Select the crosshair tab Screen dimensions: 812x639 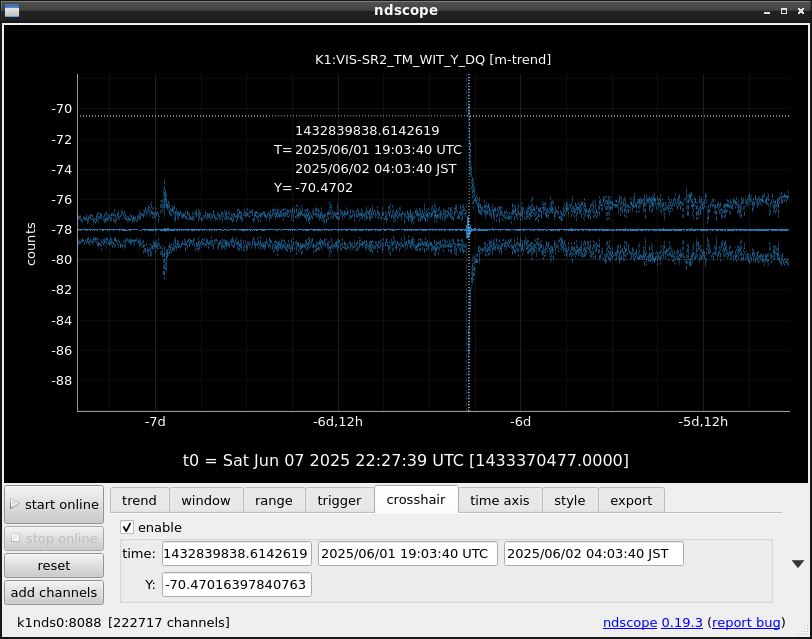click(x=416, y=499)
